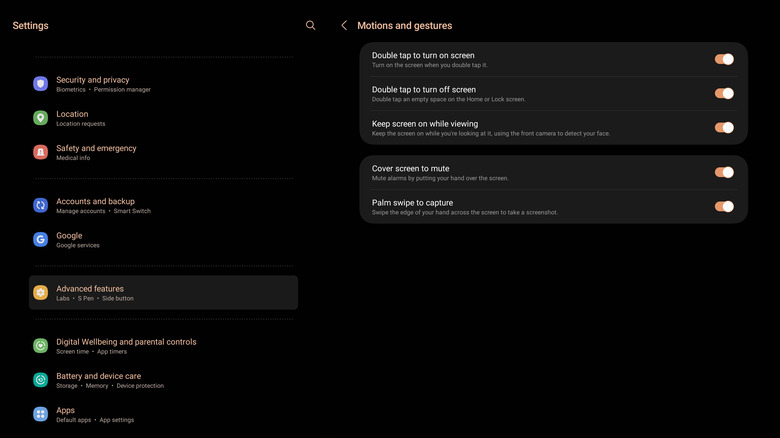Viewport: 780px width, 438px height.
Task: Tap the red Safety and emergency icon
Action: pos(40,152)
